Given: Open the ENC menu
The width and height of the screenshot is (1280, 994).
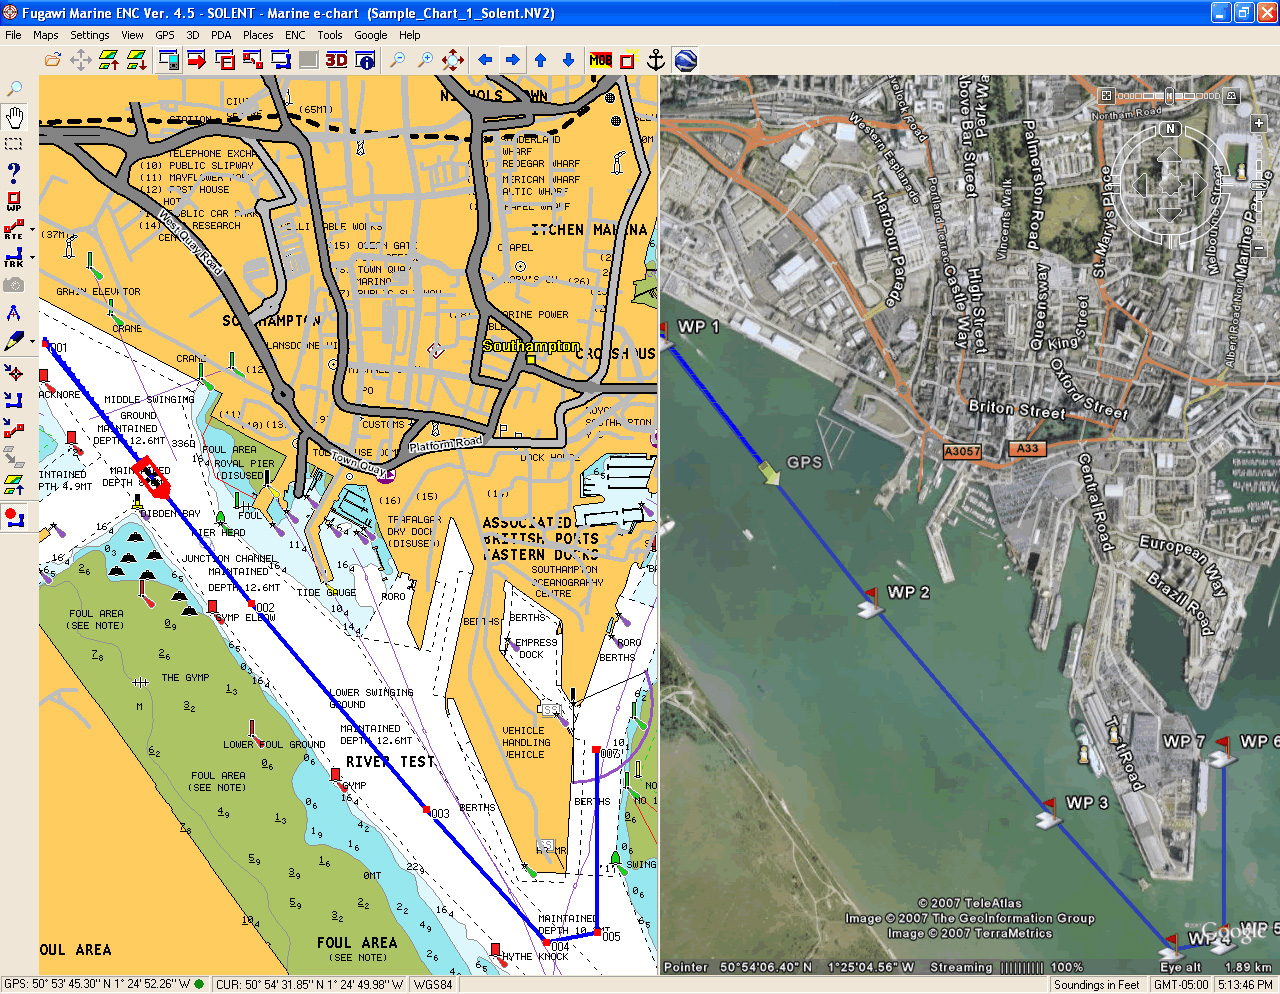Looking at the screenshot, I should [x=295, y=35].
